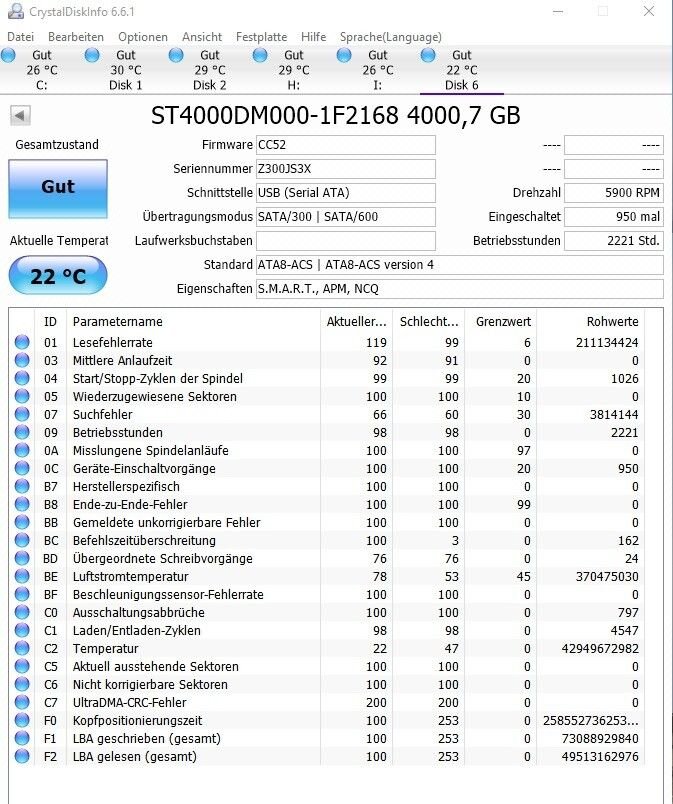Click the status icon for Suchfehler
This screenshot has height=804, width=673.
pos(22,414)
